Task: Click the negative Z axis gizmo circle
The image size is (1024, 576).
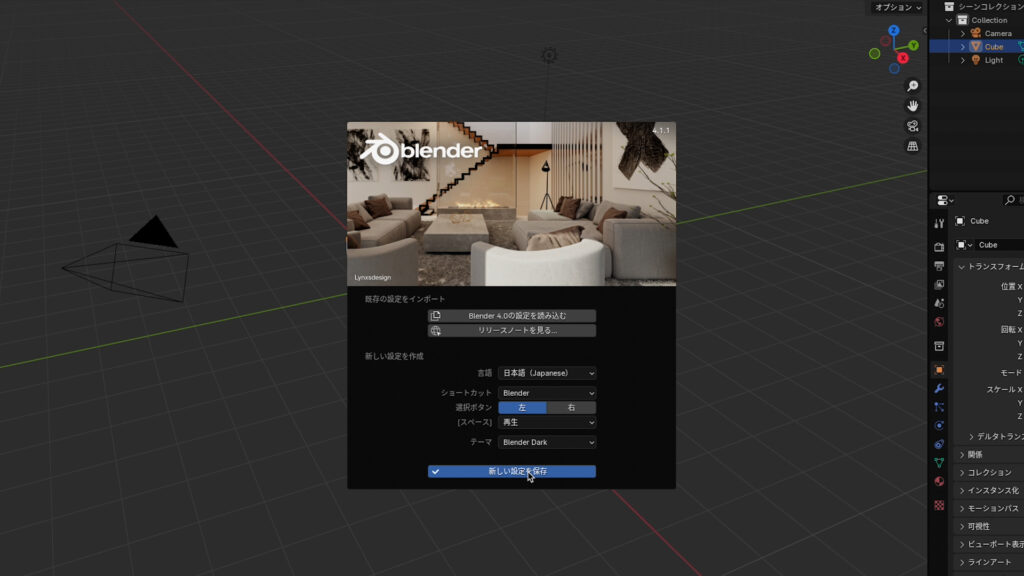Action: click(894, 69)
